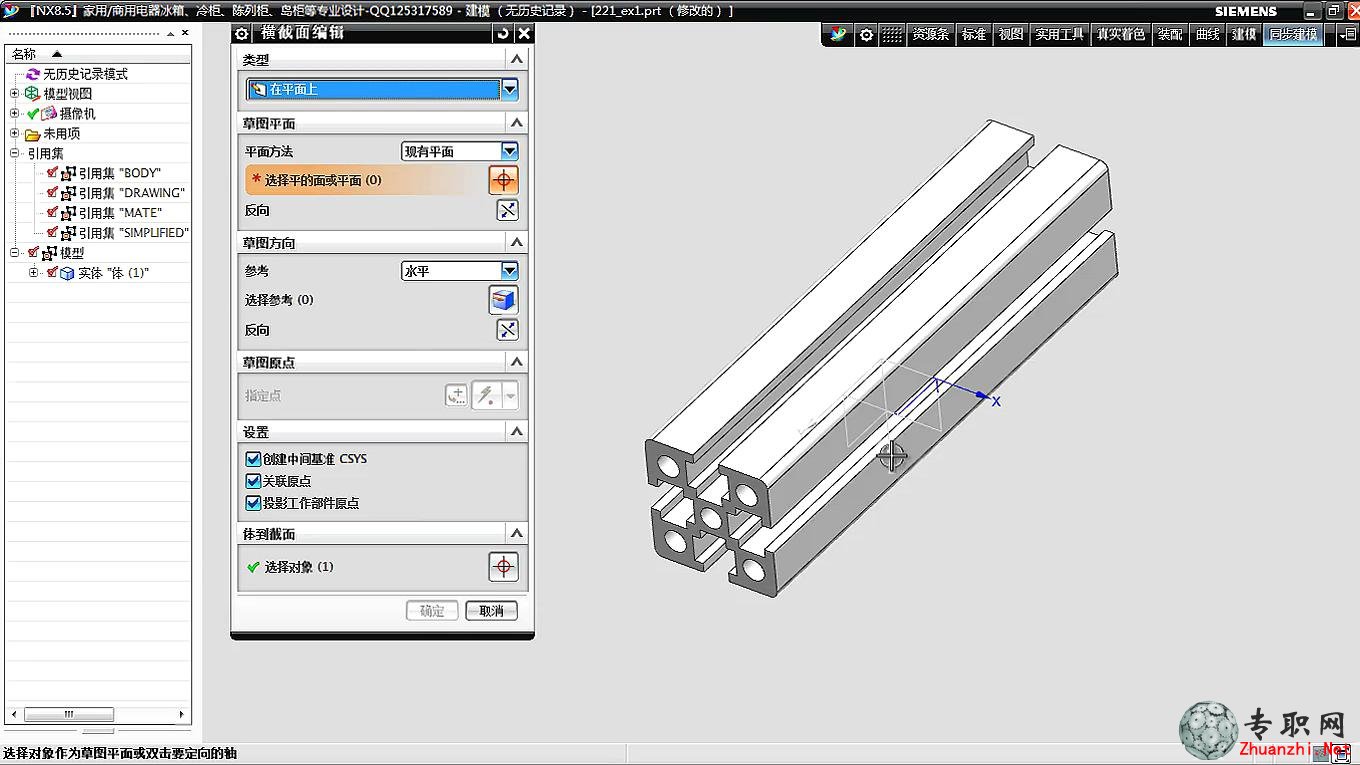Image resolution: width=1360 pixels, height=765 pixels.
Task: Uncheck 关联原点 checkbox
Action: pos(253,481)
